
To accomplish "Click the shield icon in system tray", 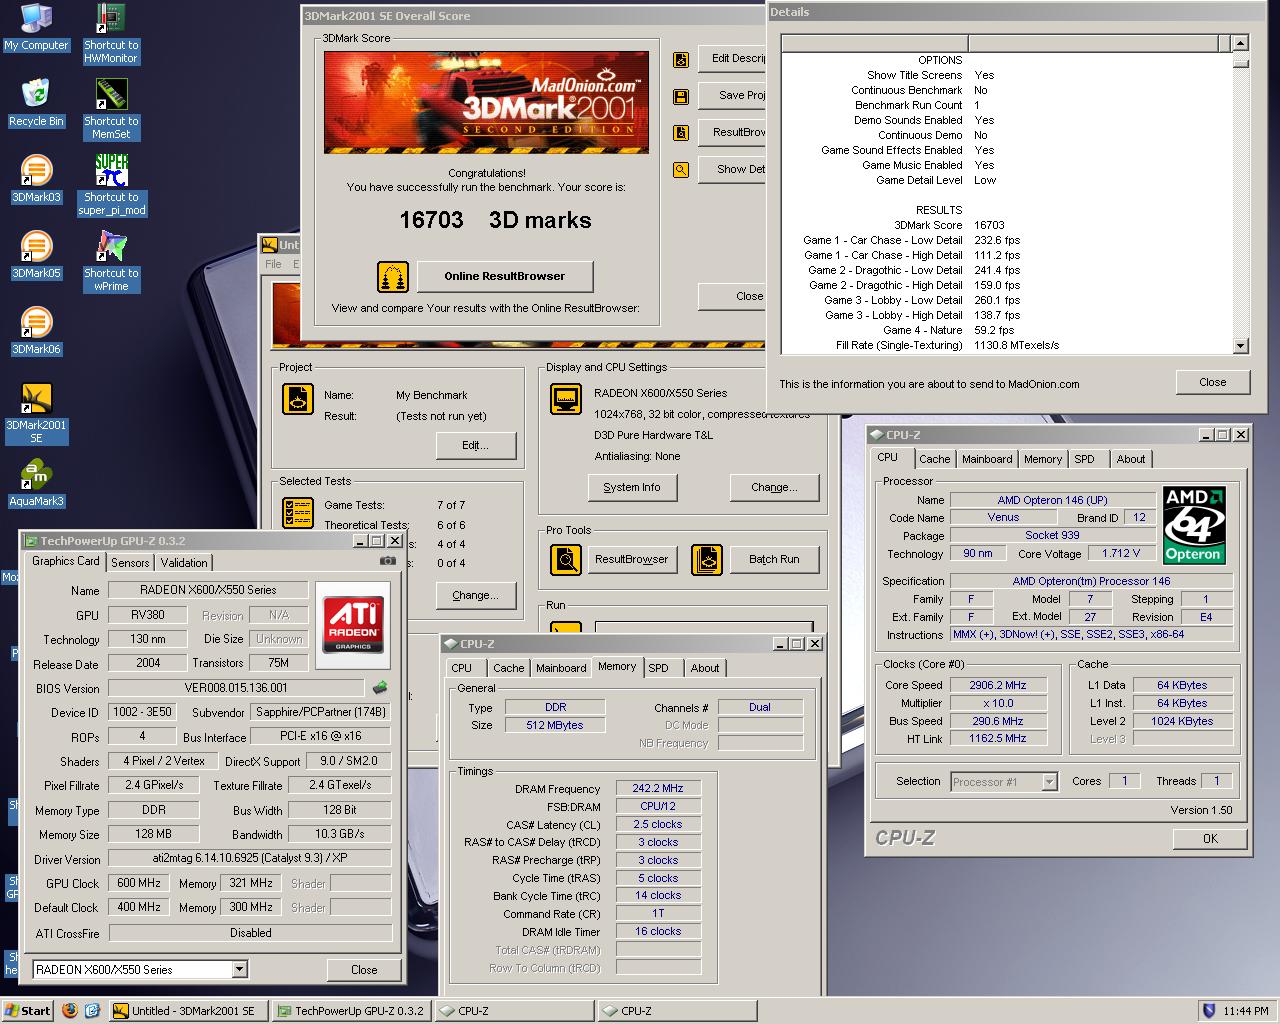I will coord(1209,1011).
